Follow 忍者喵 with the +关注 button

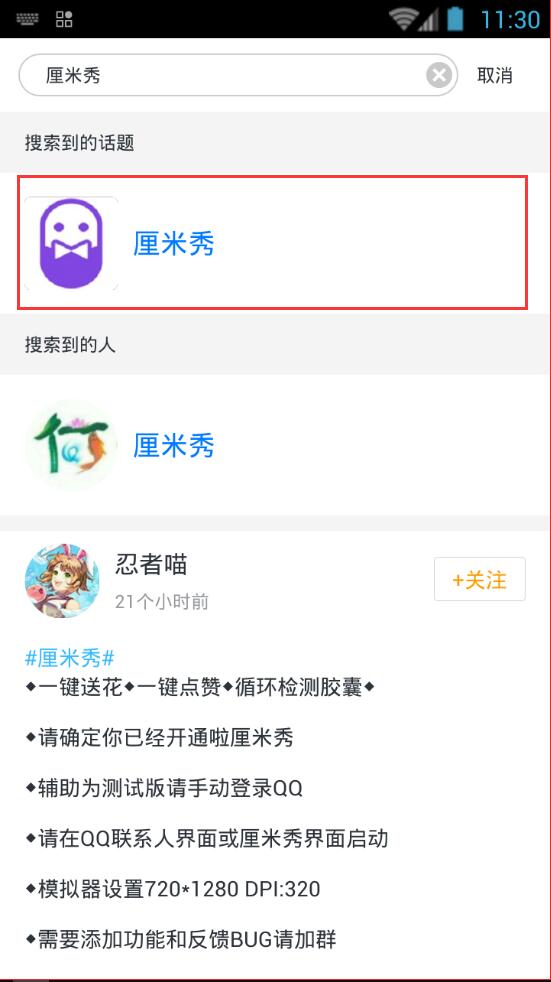click(x=480, y=579)
